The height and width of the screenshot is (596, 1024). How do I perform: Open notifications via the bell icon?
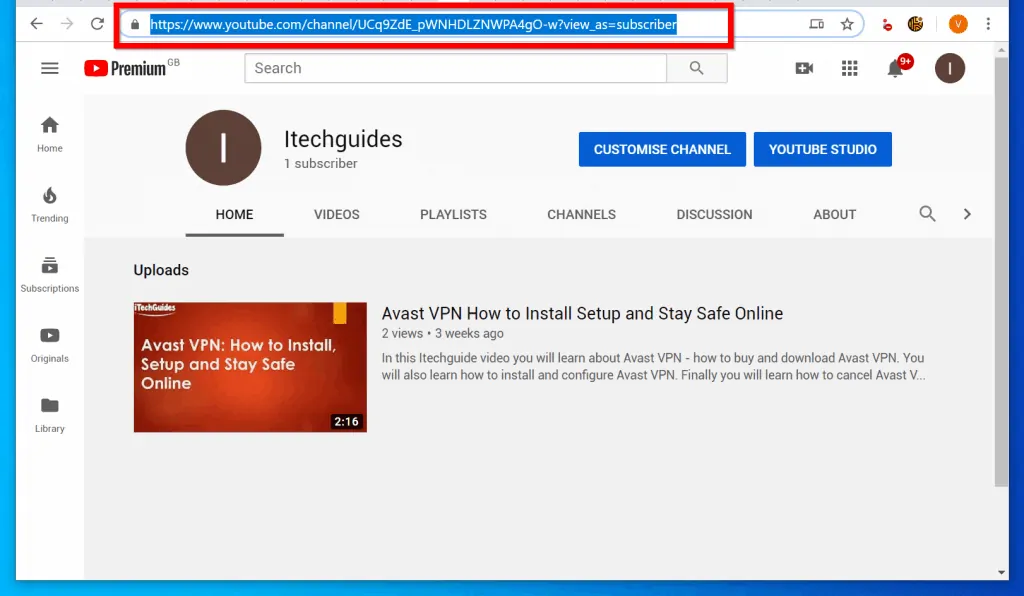[895, 68]
